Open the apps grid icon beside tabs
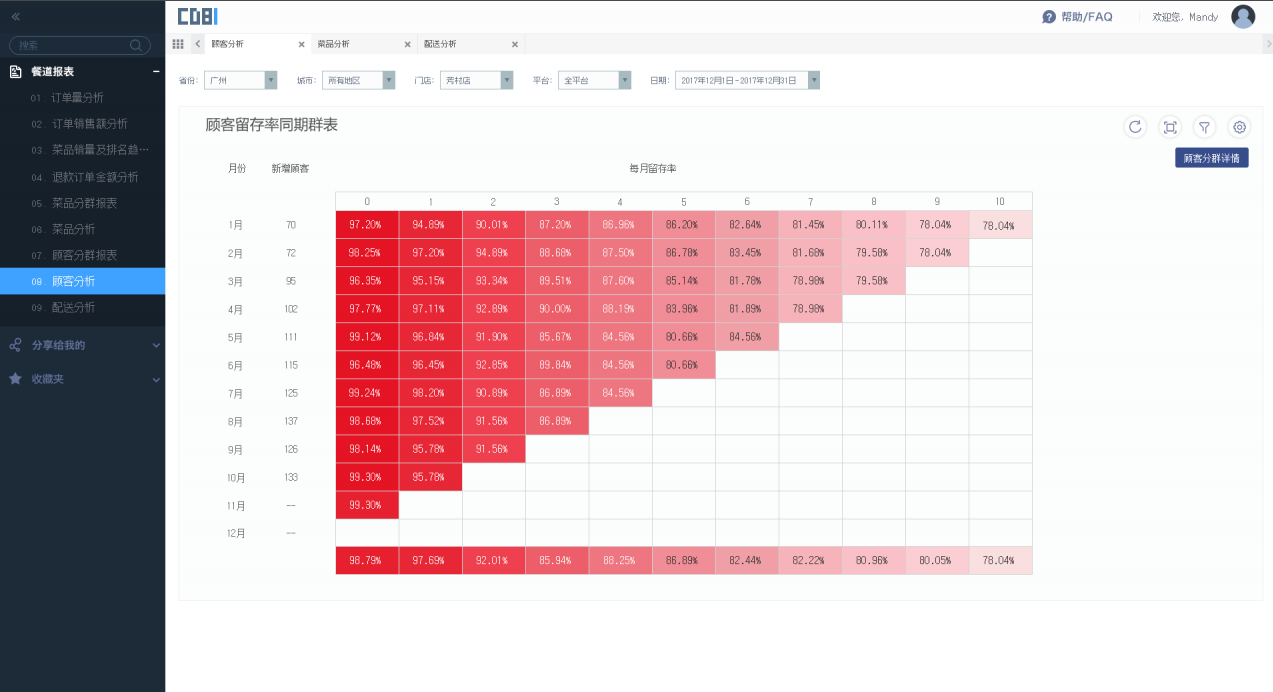This screenshot has height=692, width=1273. click(178, 44)
